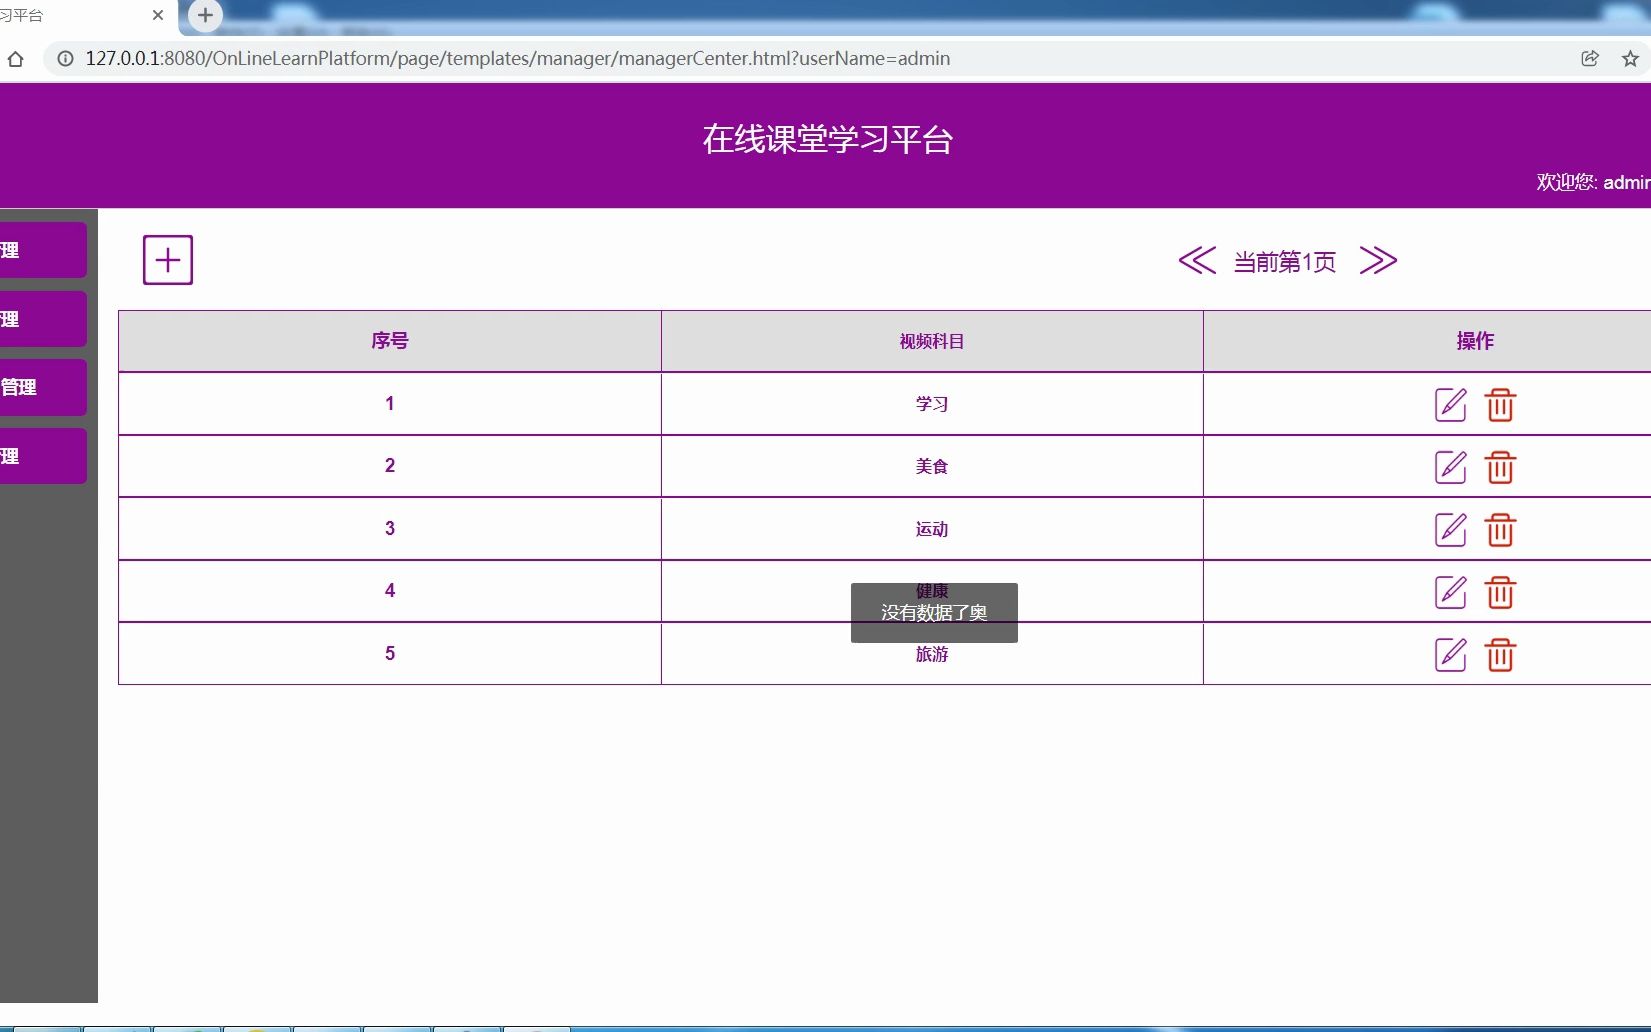Click the browser home icon

(15, 59)
